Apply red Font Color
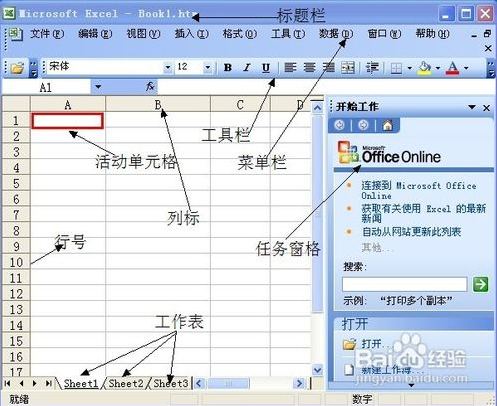The width and height of the screenshot is (497, 406). coord(453,68)
